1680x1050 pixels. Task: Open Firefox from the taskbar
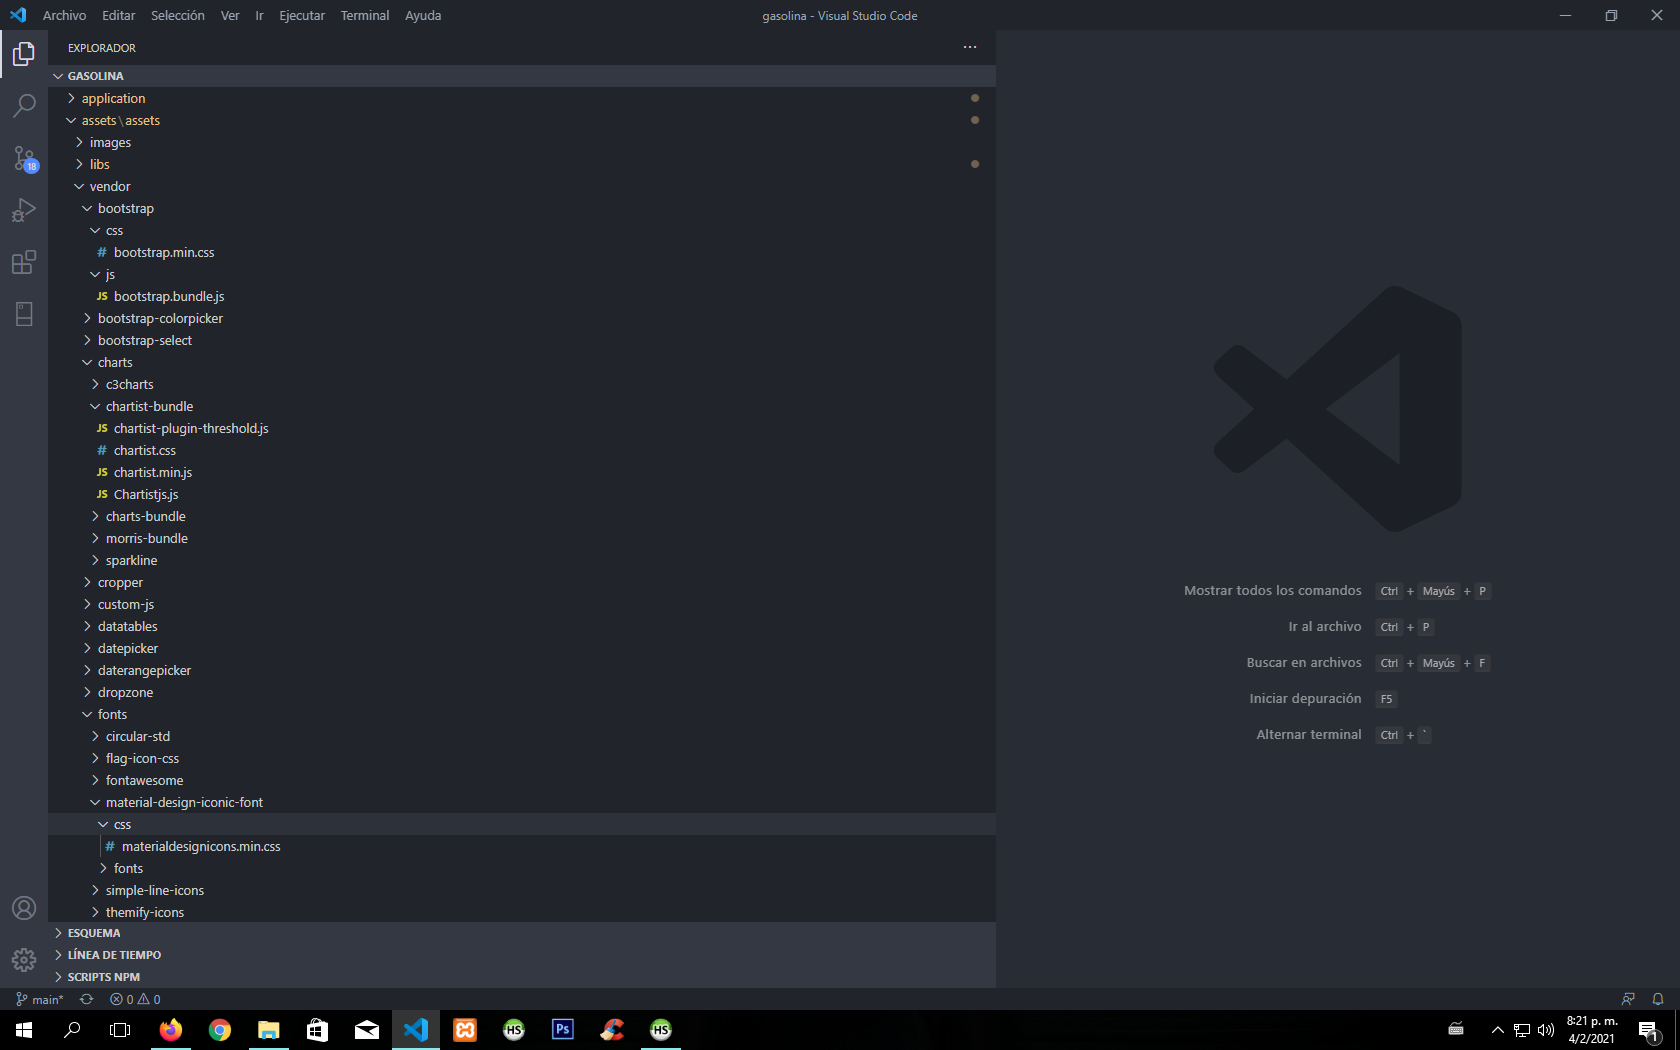[x=171, y=1030]
